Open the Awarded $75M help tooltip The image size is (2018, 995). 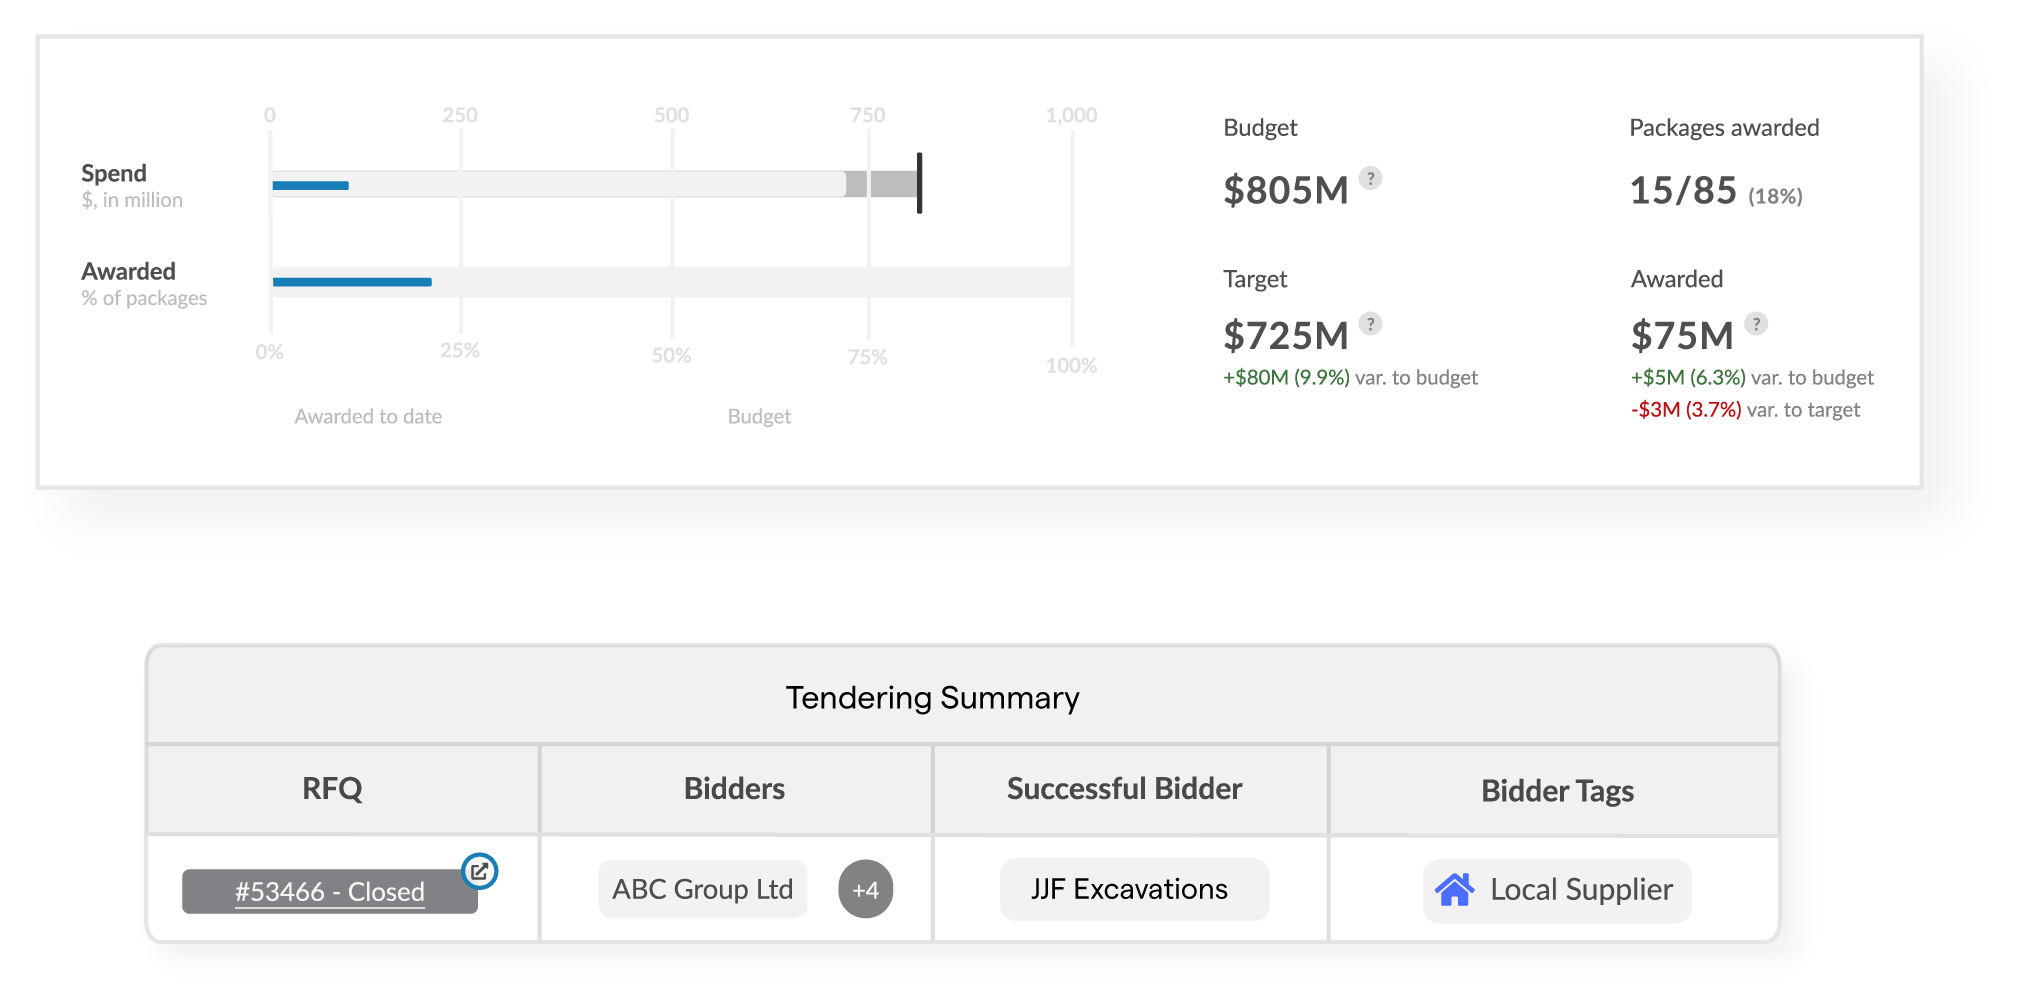pyautogui.click(x=1757, y=323)
